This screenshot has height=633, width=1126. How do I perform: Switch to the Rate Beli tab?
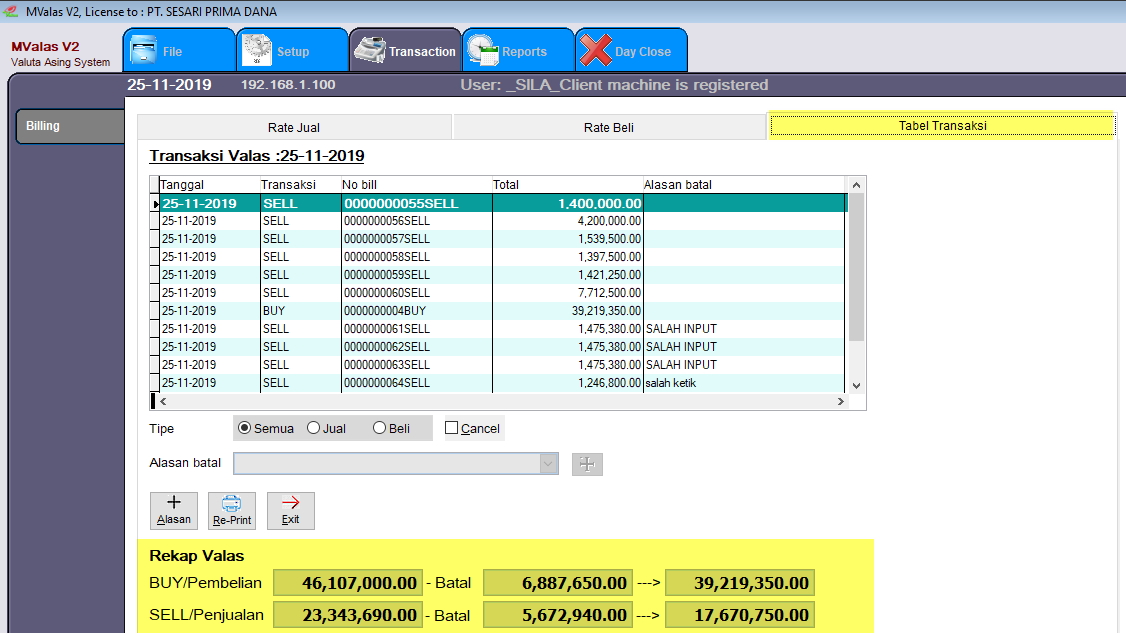pyautogui.click(x=609, y=127)
